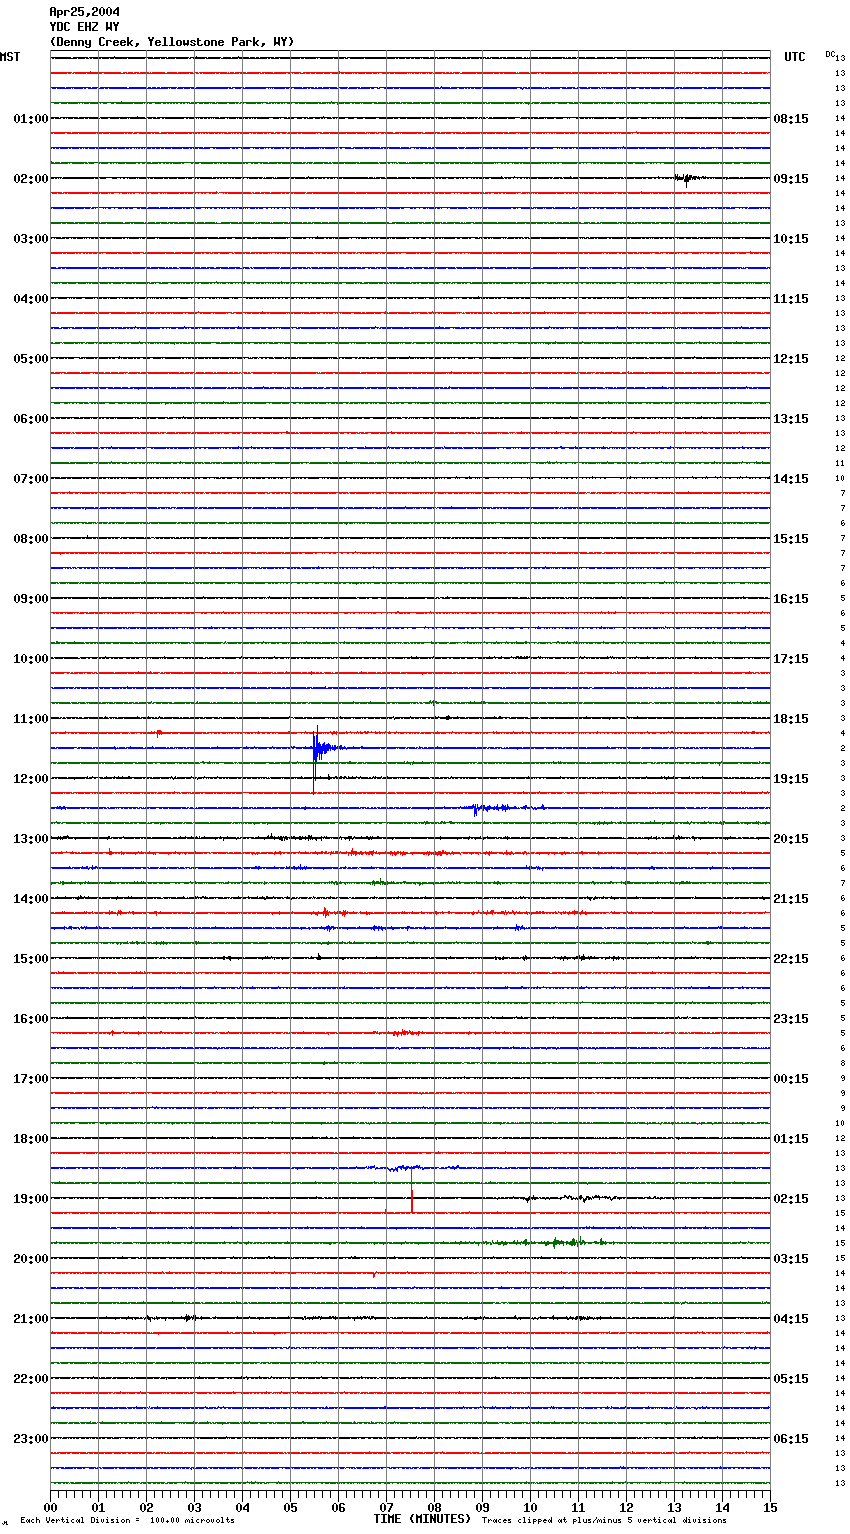This screenshot has height=1534, width=850.
Task: Select the 11:00 MST time label
Action: click(31, 719)
